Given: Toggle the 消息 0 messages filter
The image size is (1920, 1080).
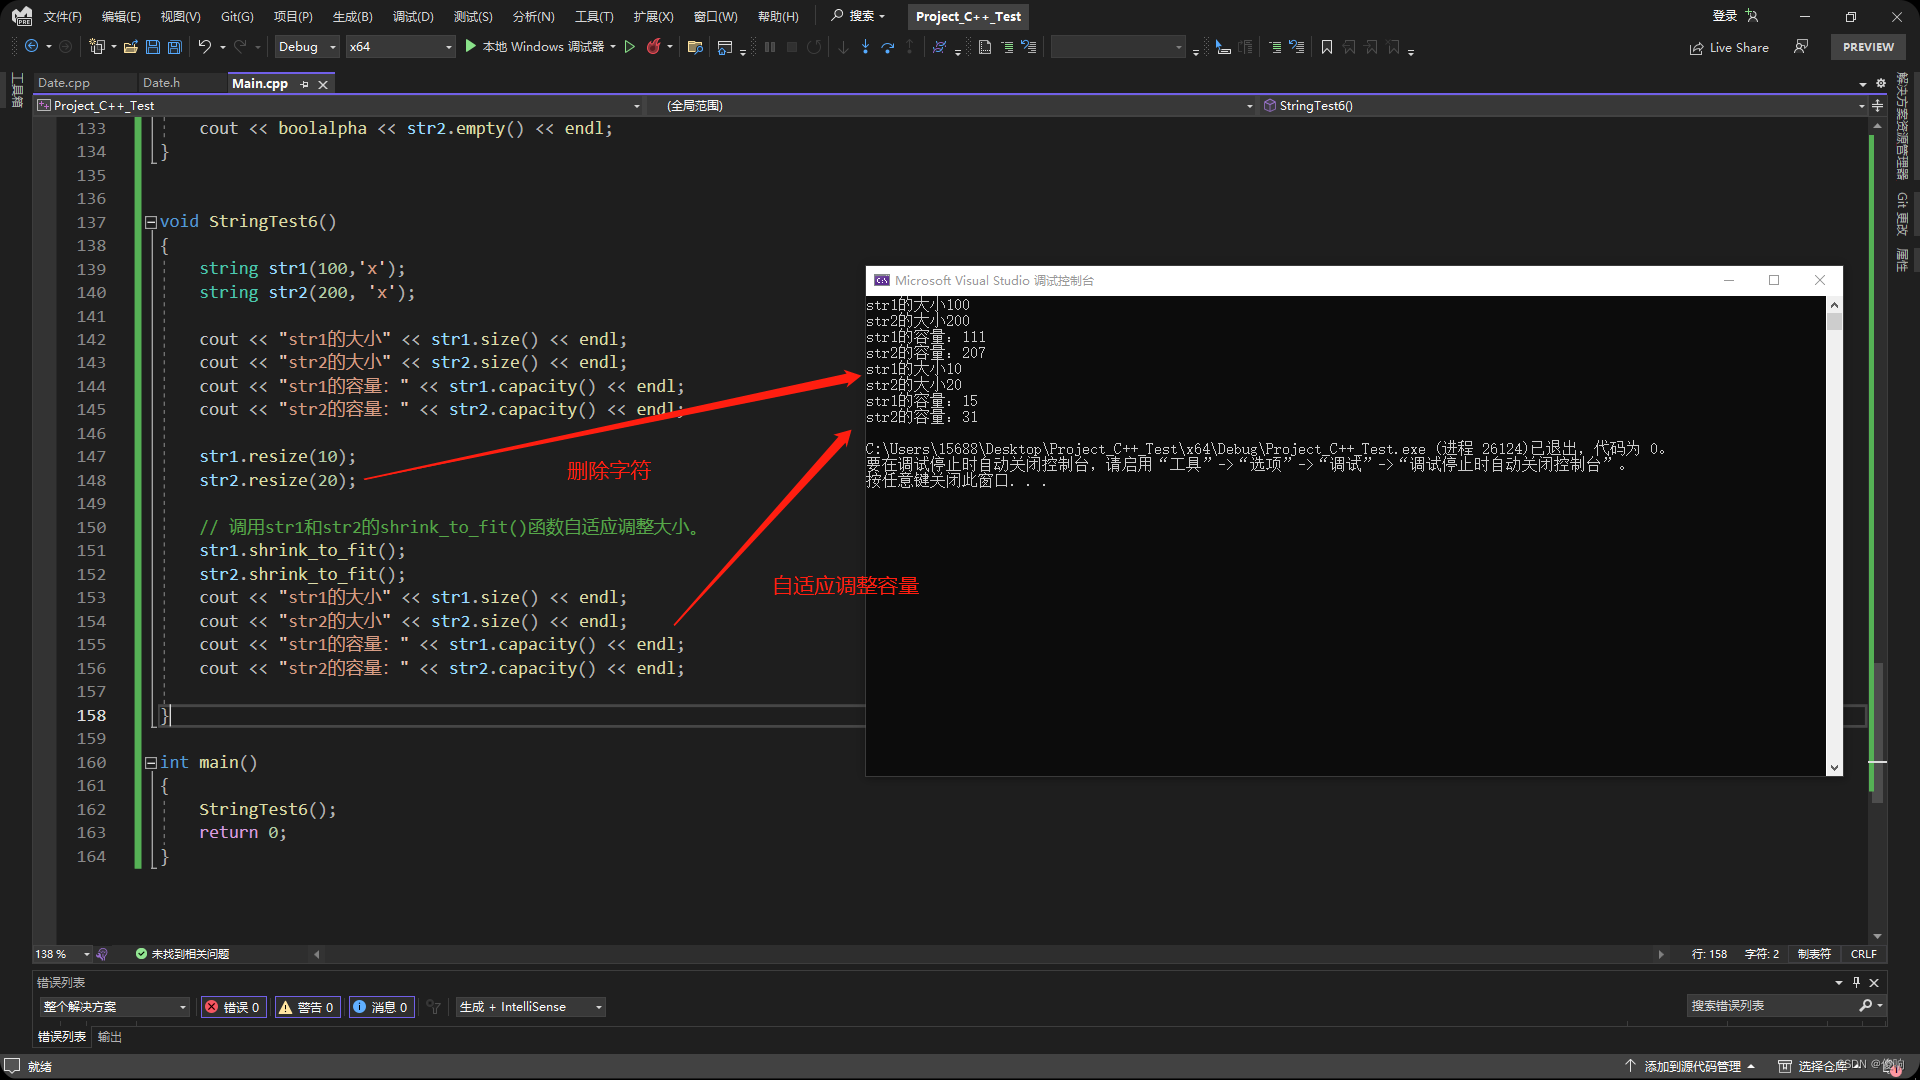Looking at the screenshot, I should point(381,1007).
